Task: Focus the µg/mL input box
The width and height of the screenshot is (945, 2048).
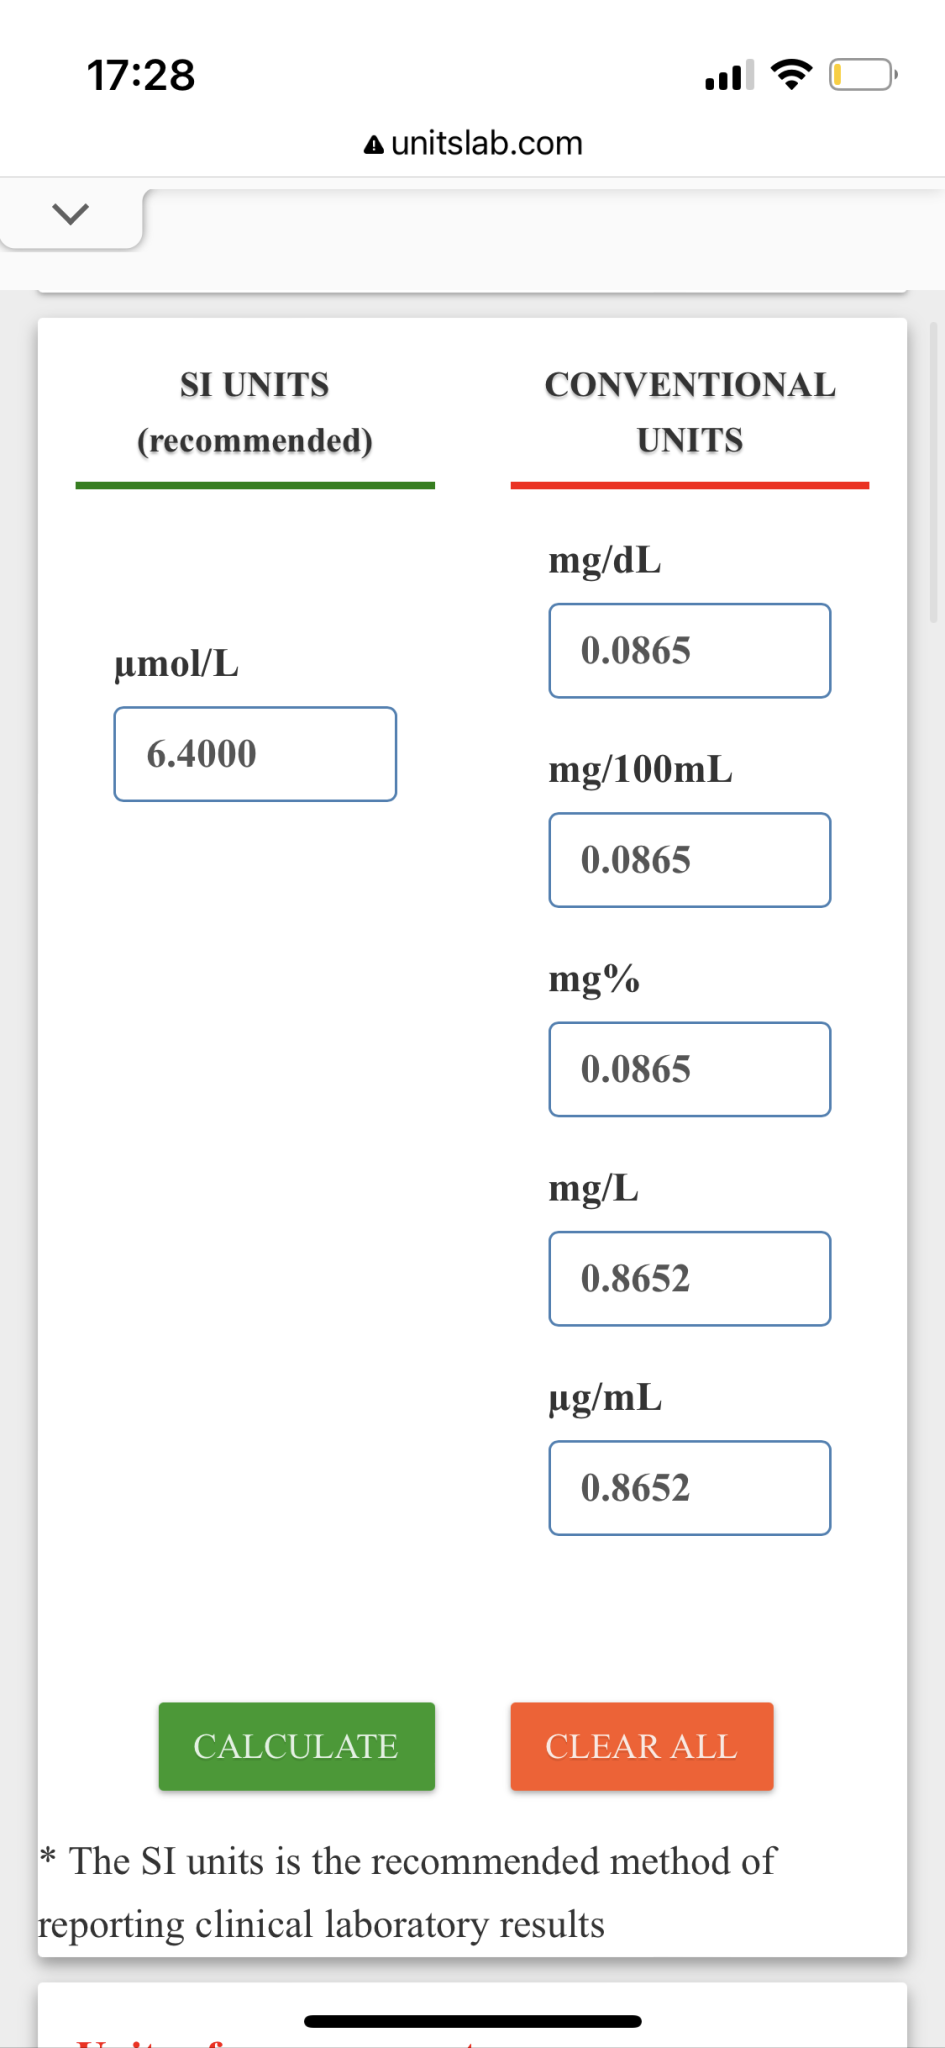Action: coord(689,1488)
